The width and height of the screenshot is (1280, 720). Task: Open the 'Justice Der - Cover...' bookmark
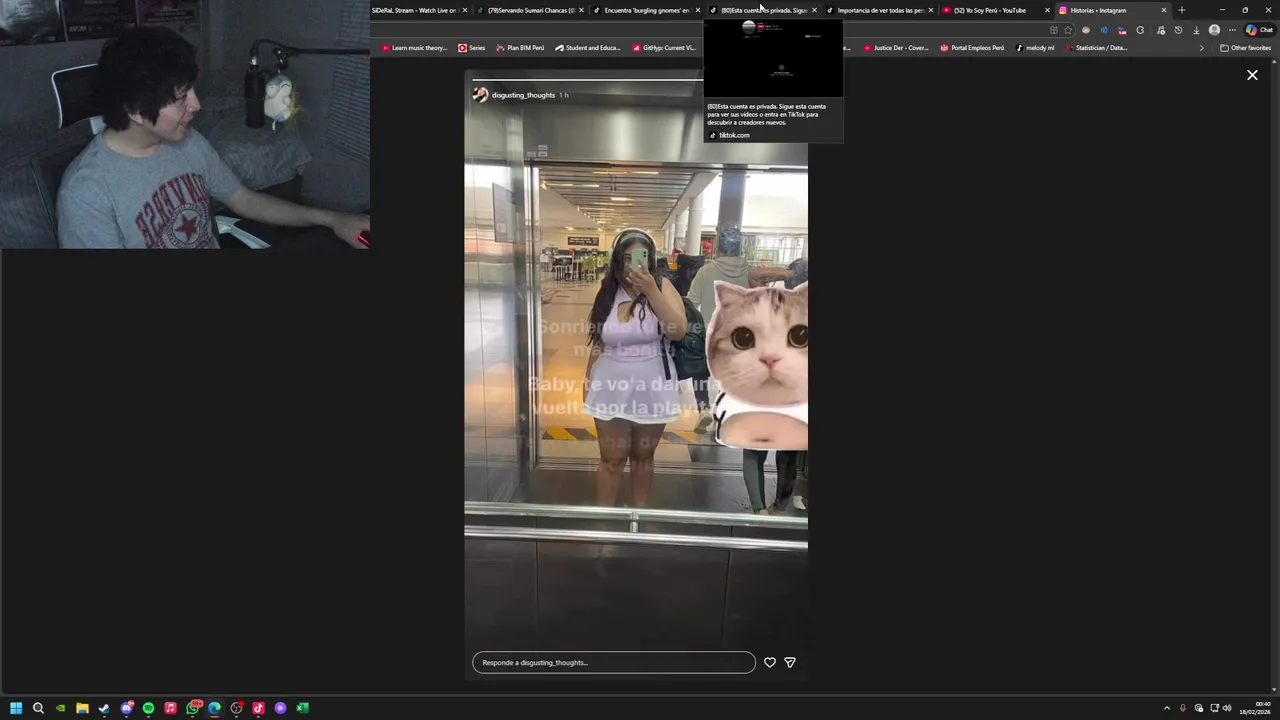[896, 48]
